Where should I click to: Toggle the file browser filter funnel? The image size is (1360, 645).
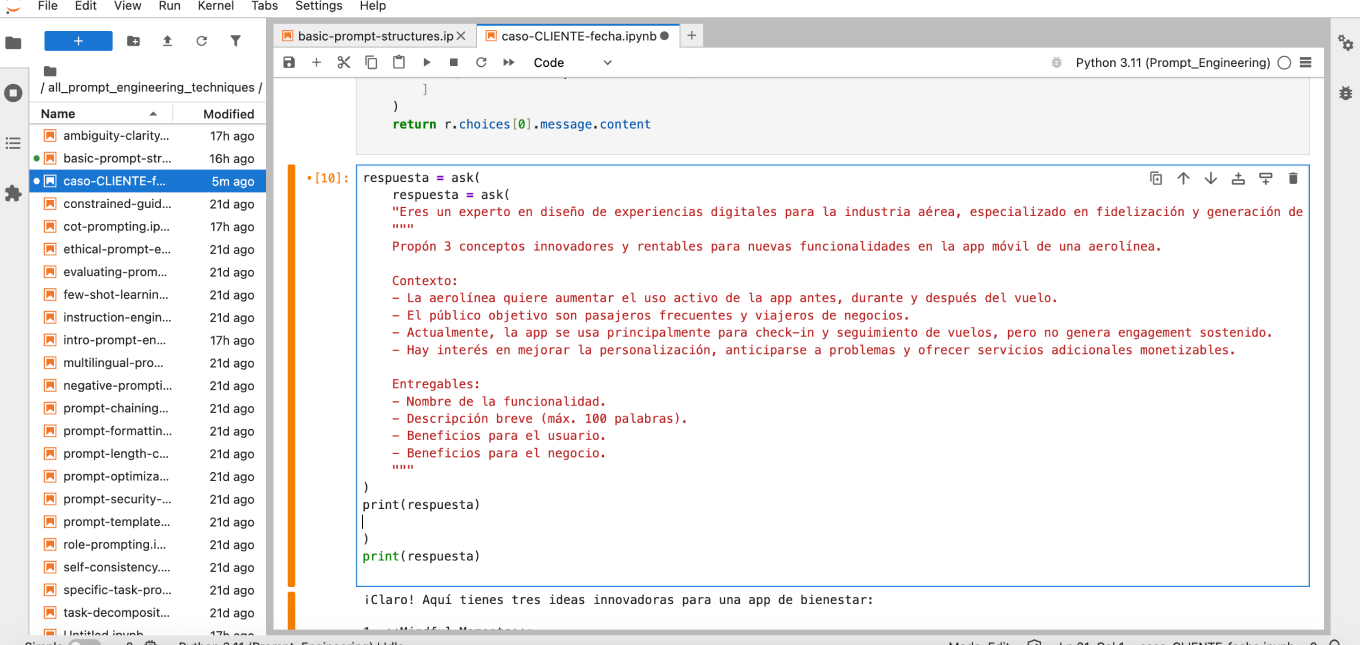click(235, 41)
